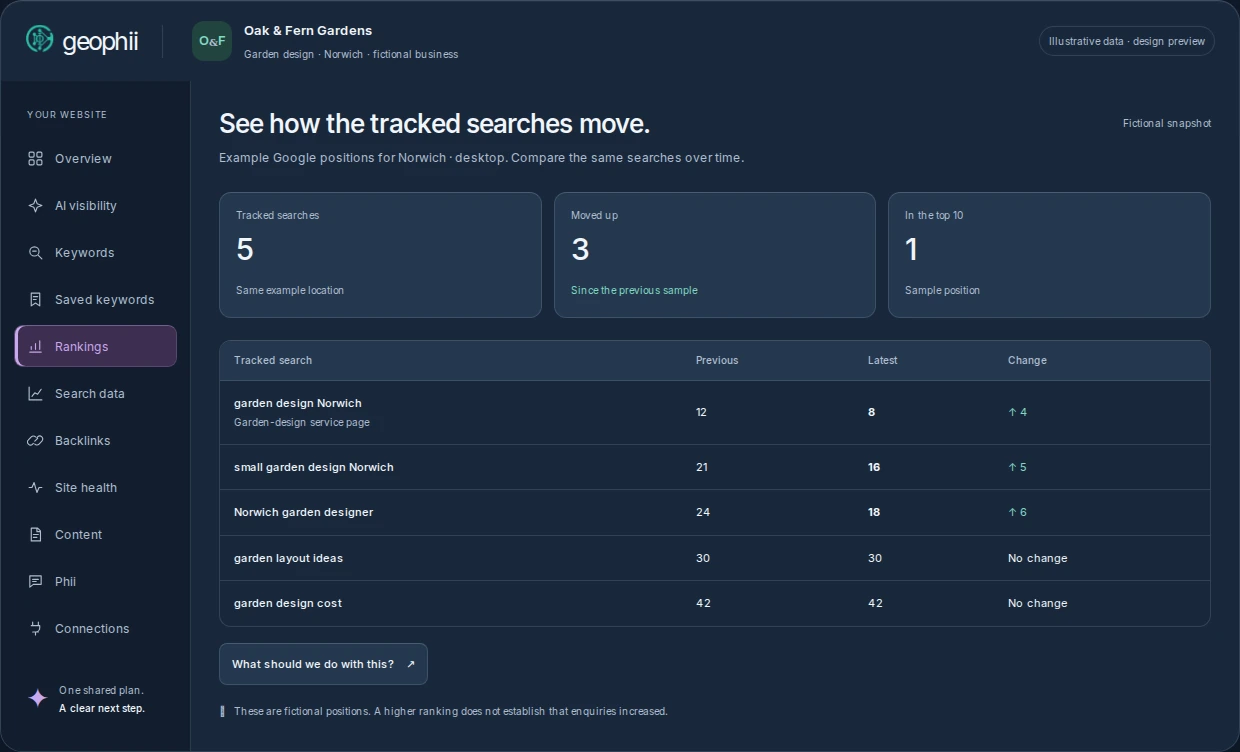Click the See how the tracked searches move heading

pyautogui.click(x=434, y=124)
